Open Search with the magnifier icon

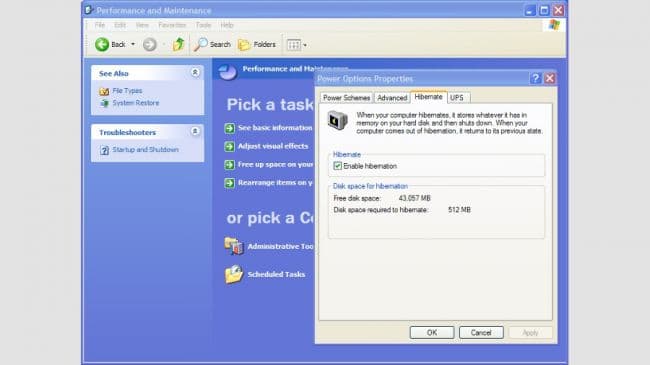coord(201,44)
